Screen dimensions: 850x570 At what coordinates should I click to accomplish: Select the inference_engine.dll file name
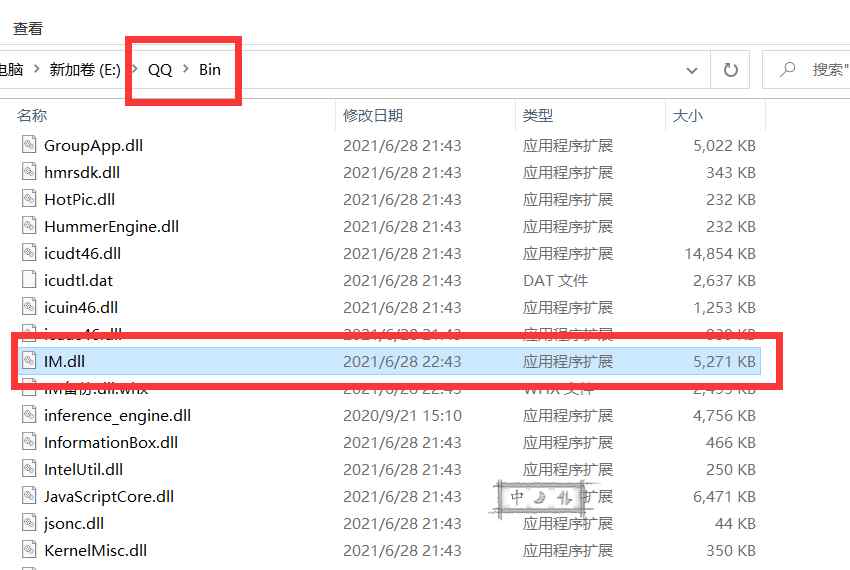118,415
